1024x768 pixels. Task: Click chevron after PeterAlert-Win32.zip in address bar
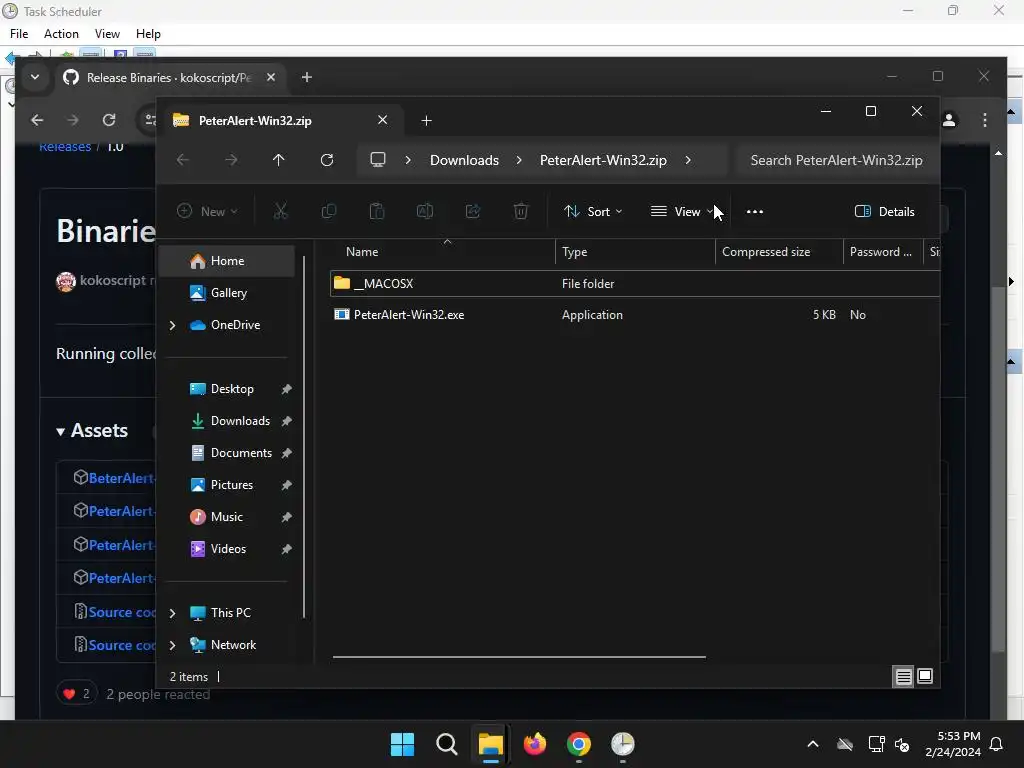(688, 160)
